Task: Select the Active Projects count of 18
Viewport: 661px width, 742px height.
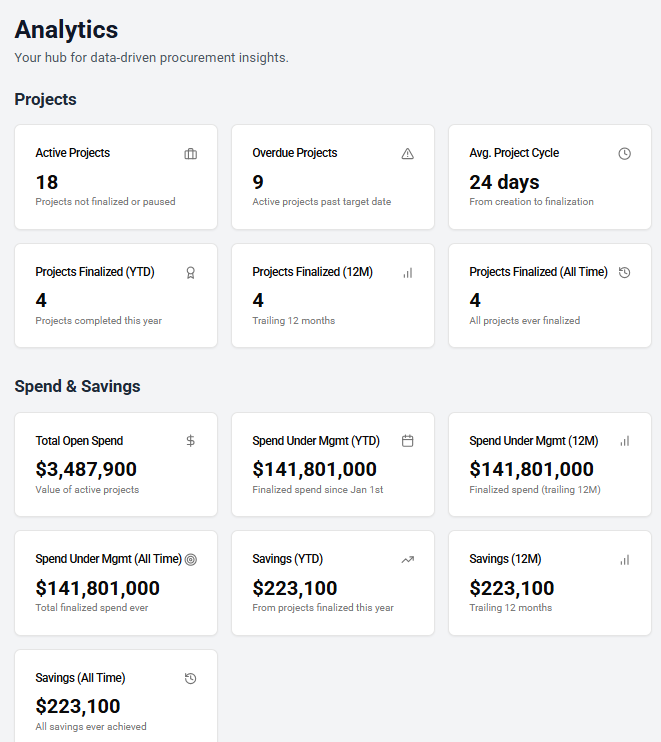Action: (x=47, y=182)
